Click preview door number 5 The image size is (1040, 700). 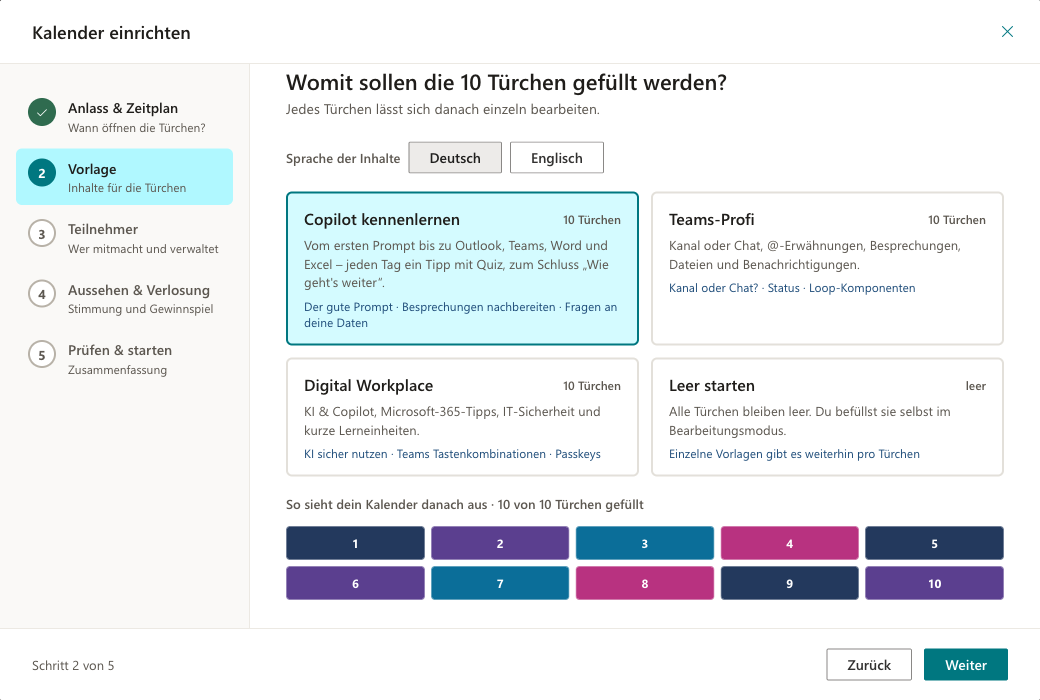tap(935, 543)
